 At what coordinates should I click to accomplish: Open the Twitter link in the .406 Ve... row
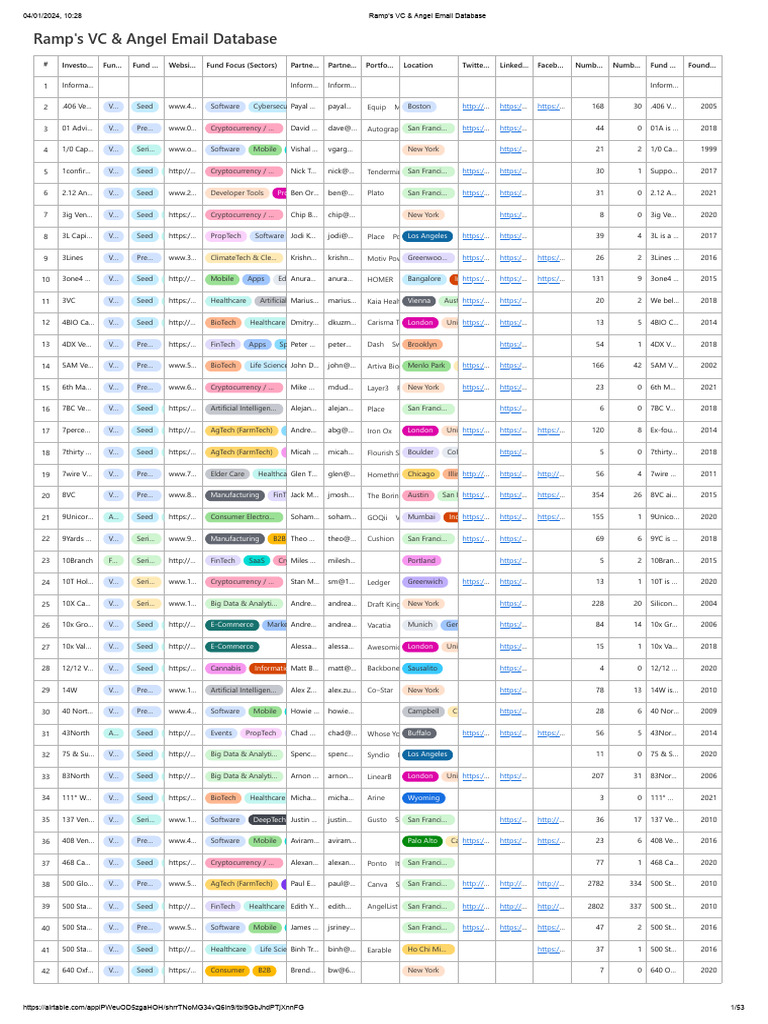475,106
